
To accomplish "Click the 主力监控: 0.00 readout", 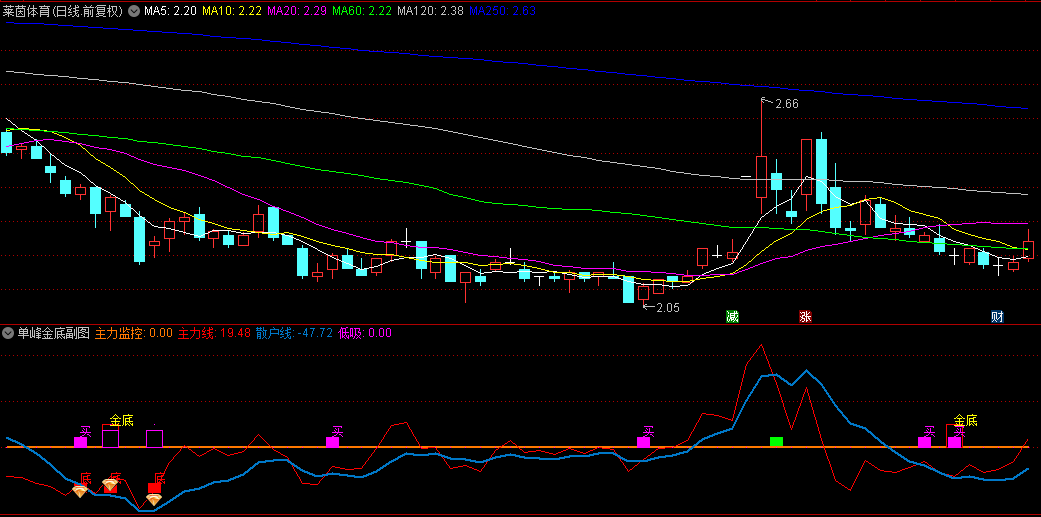I will 135,333.
